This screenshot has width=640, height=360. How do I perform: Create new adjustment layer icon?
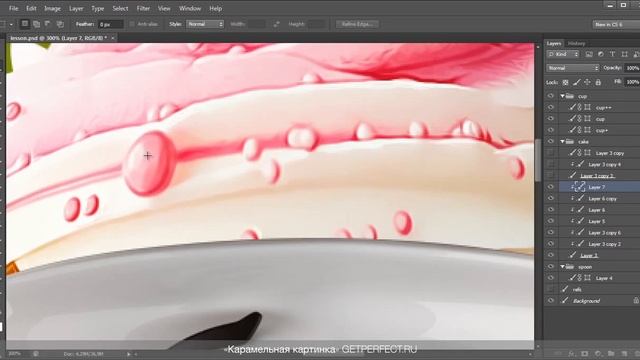pyautogui.click(x=598, y=353)
